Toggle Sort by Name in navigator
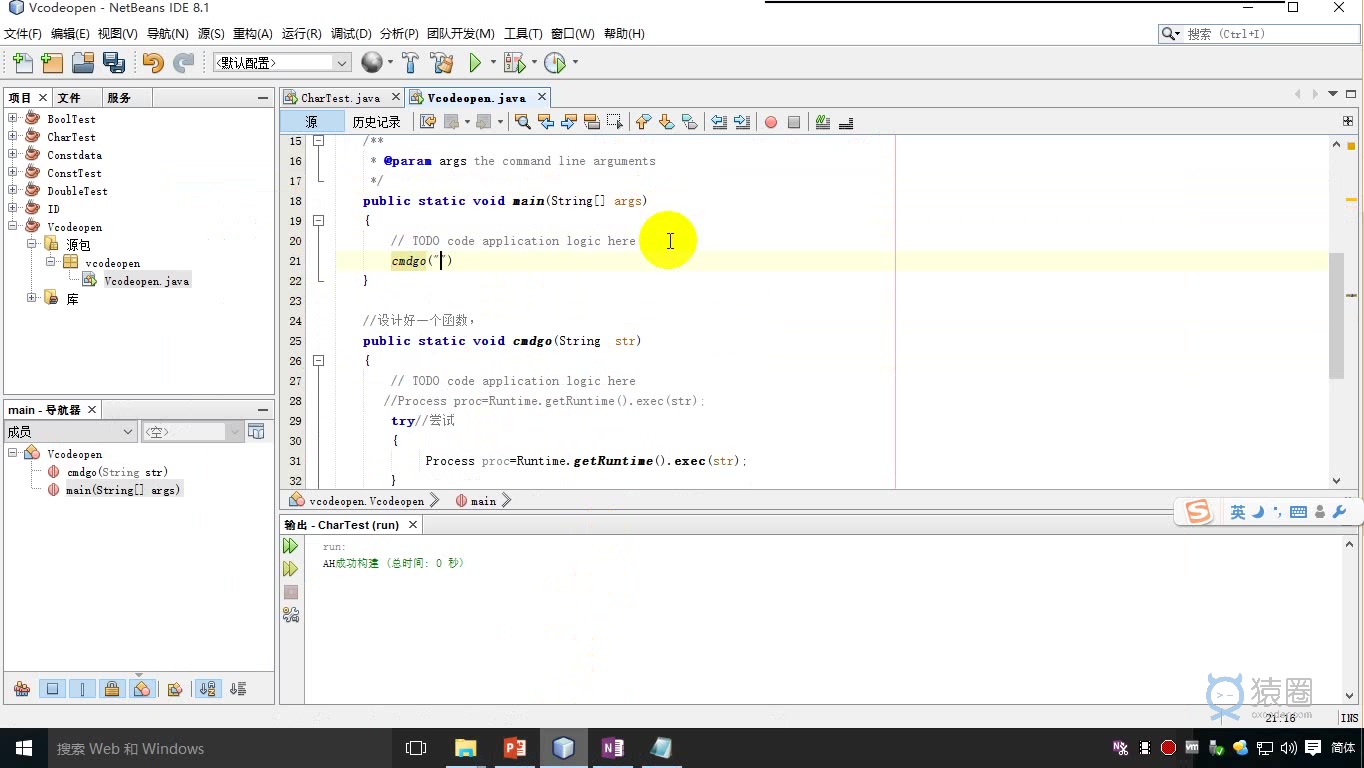The height and width of the screenshot is (768, 1364). click(x=207, y=689)
